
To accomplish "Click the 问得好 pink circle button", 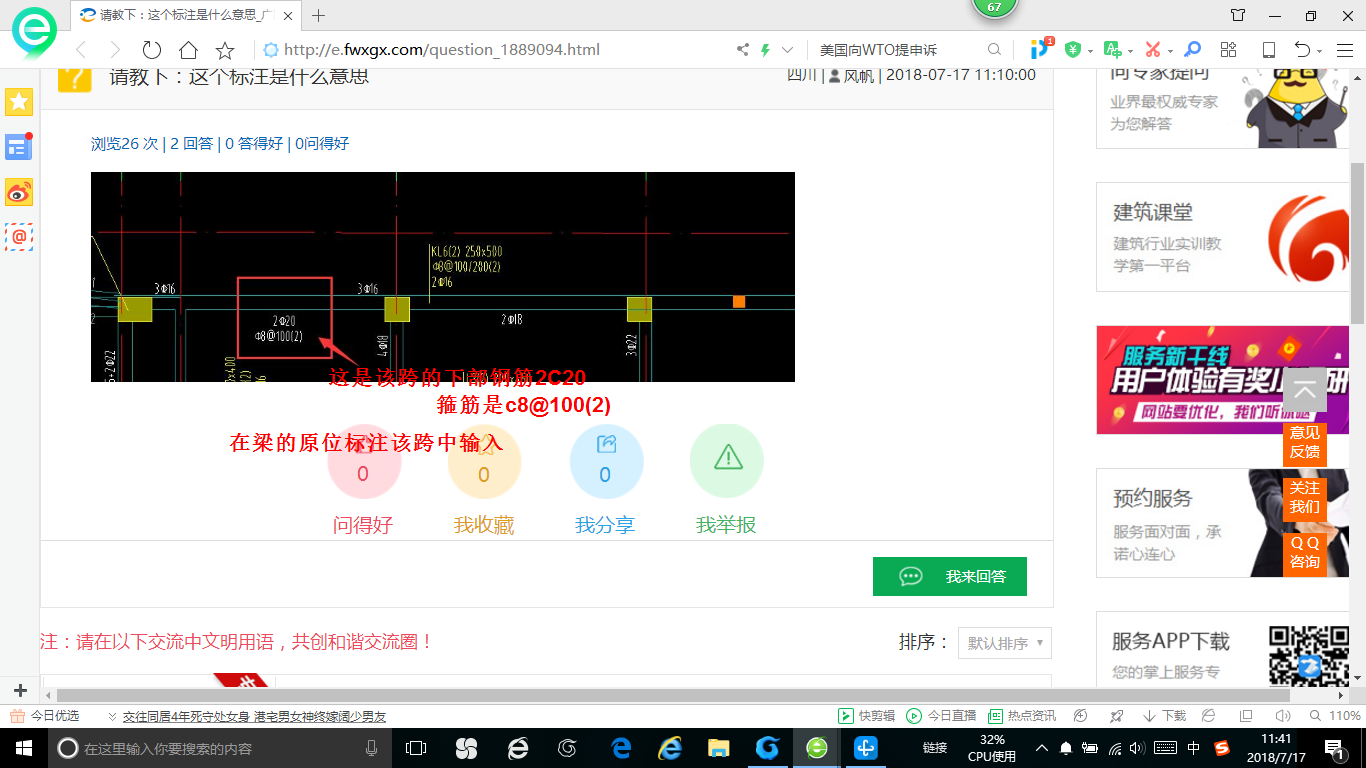I will coord(363,462).
